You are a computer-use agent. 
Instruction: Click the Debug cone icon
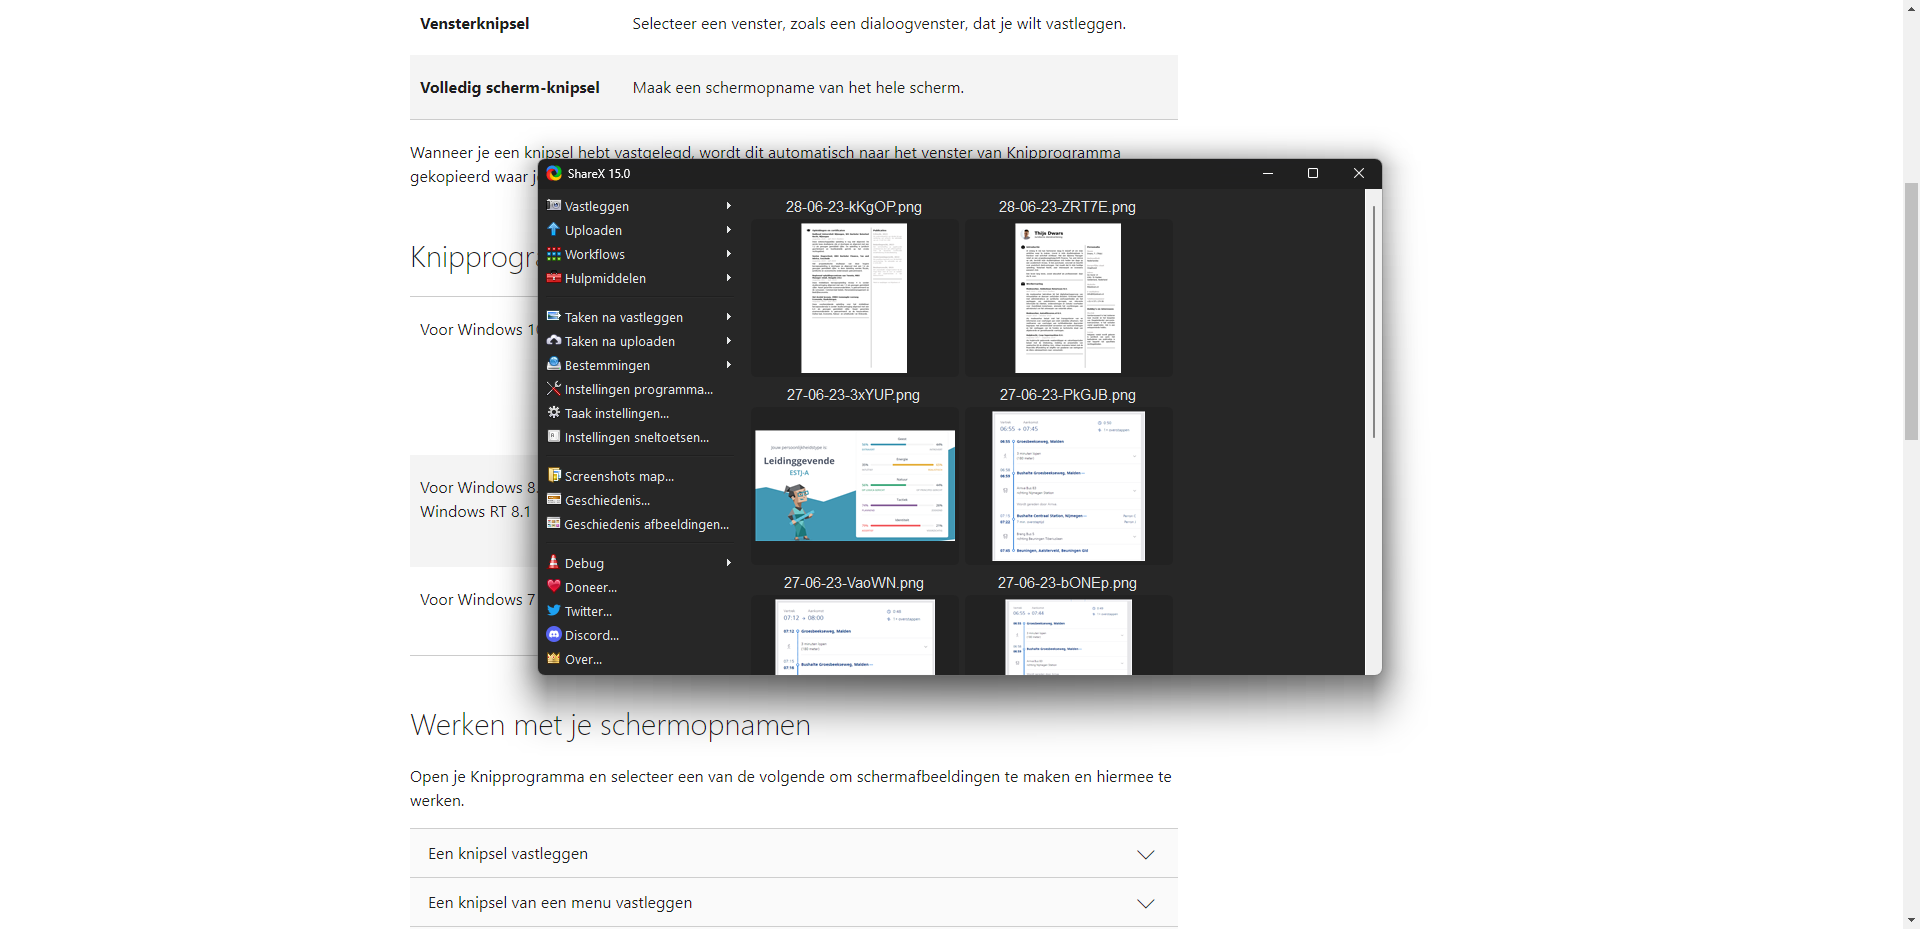coord(553,563)
